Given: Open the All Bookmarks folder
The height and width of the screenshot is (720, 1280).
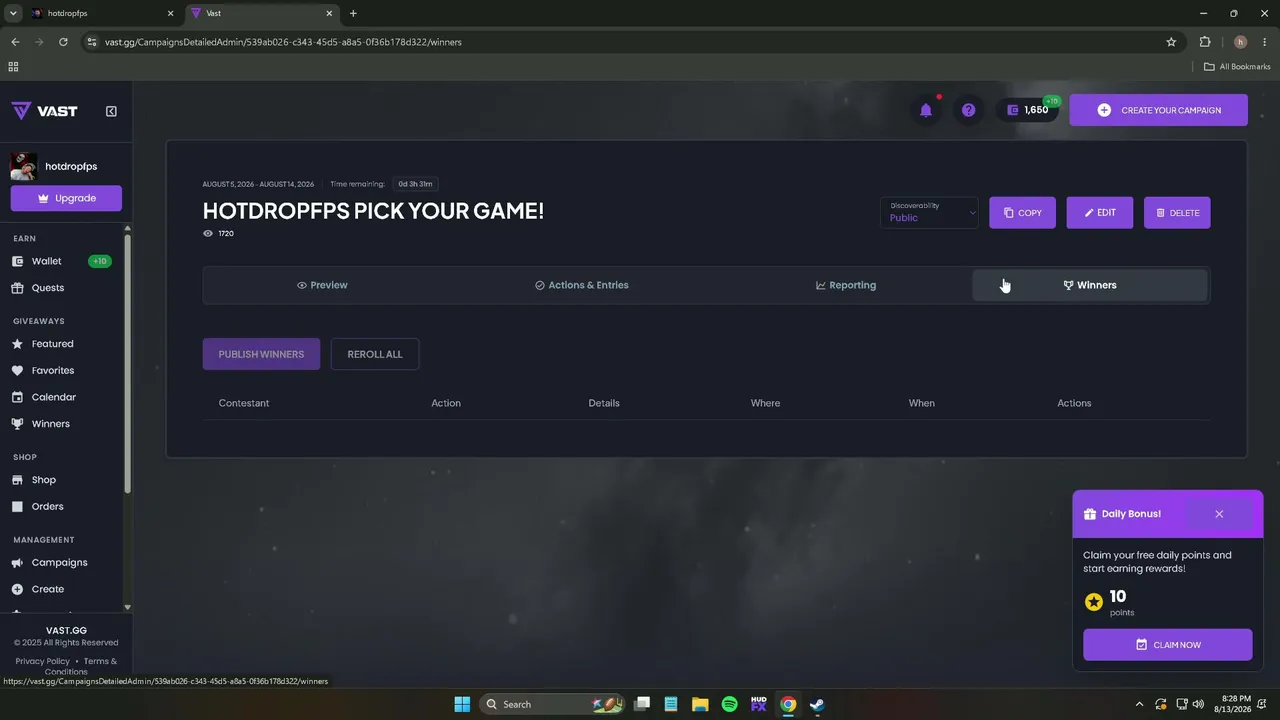Looking at the screenshot, I should pos(1237,67).
